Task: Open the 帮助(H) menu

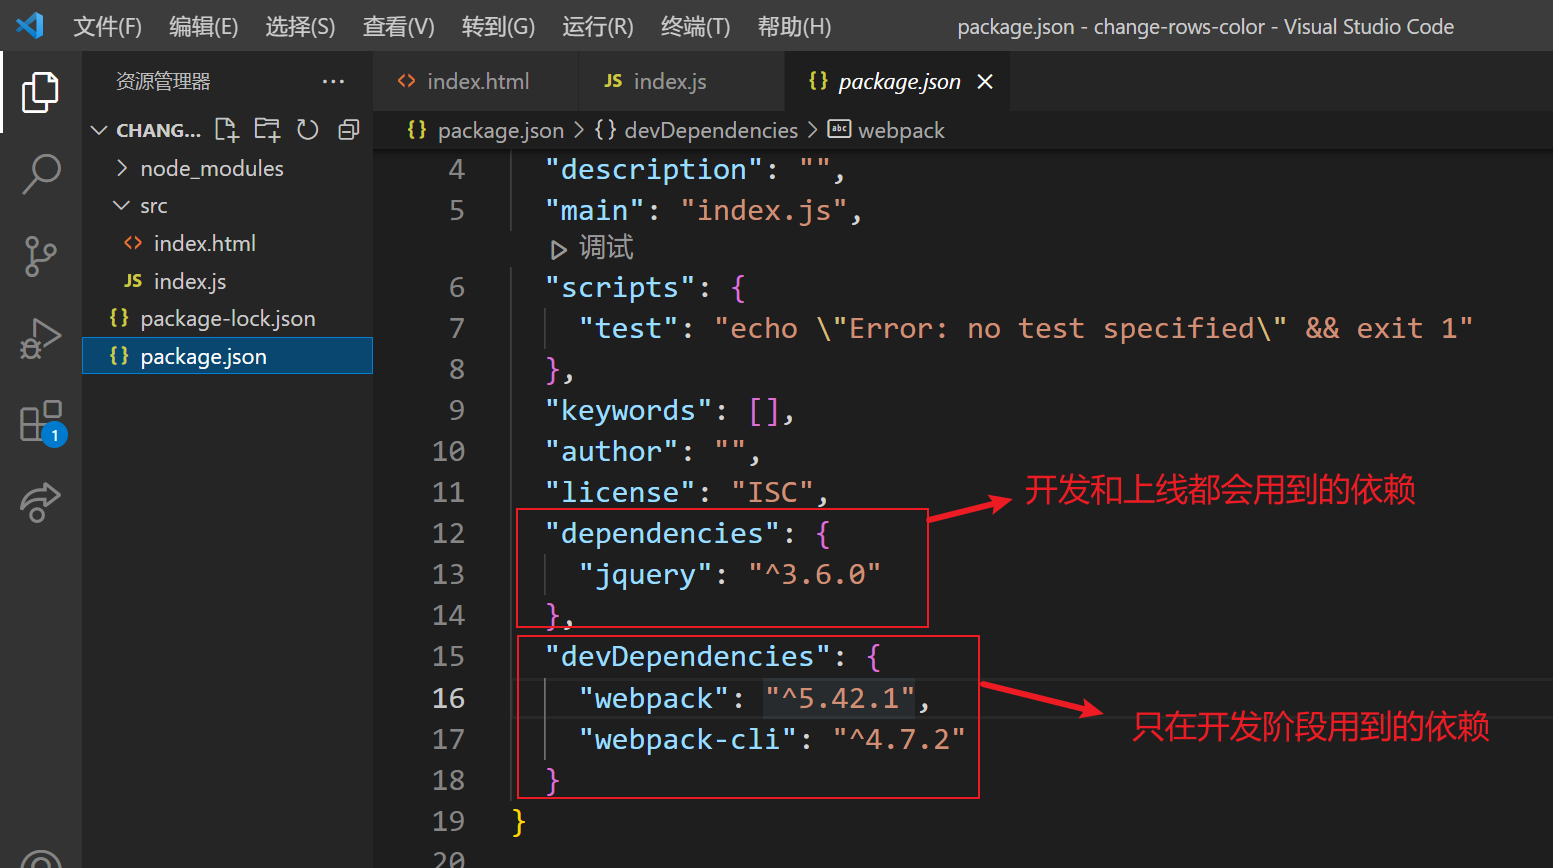Action: pos(794,27)
